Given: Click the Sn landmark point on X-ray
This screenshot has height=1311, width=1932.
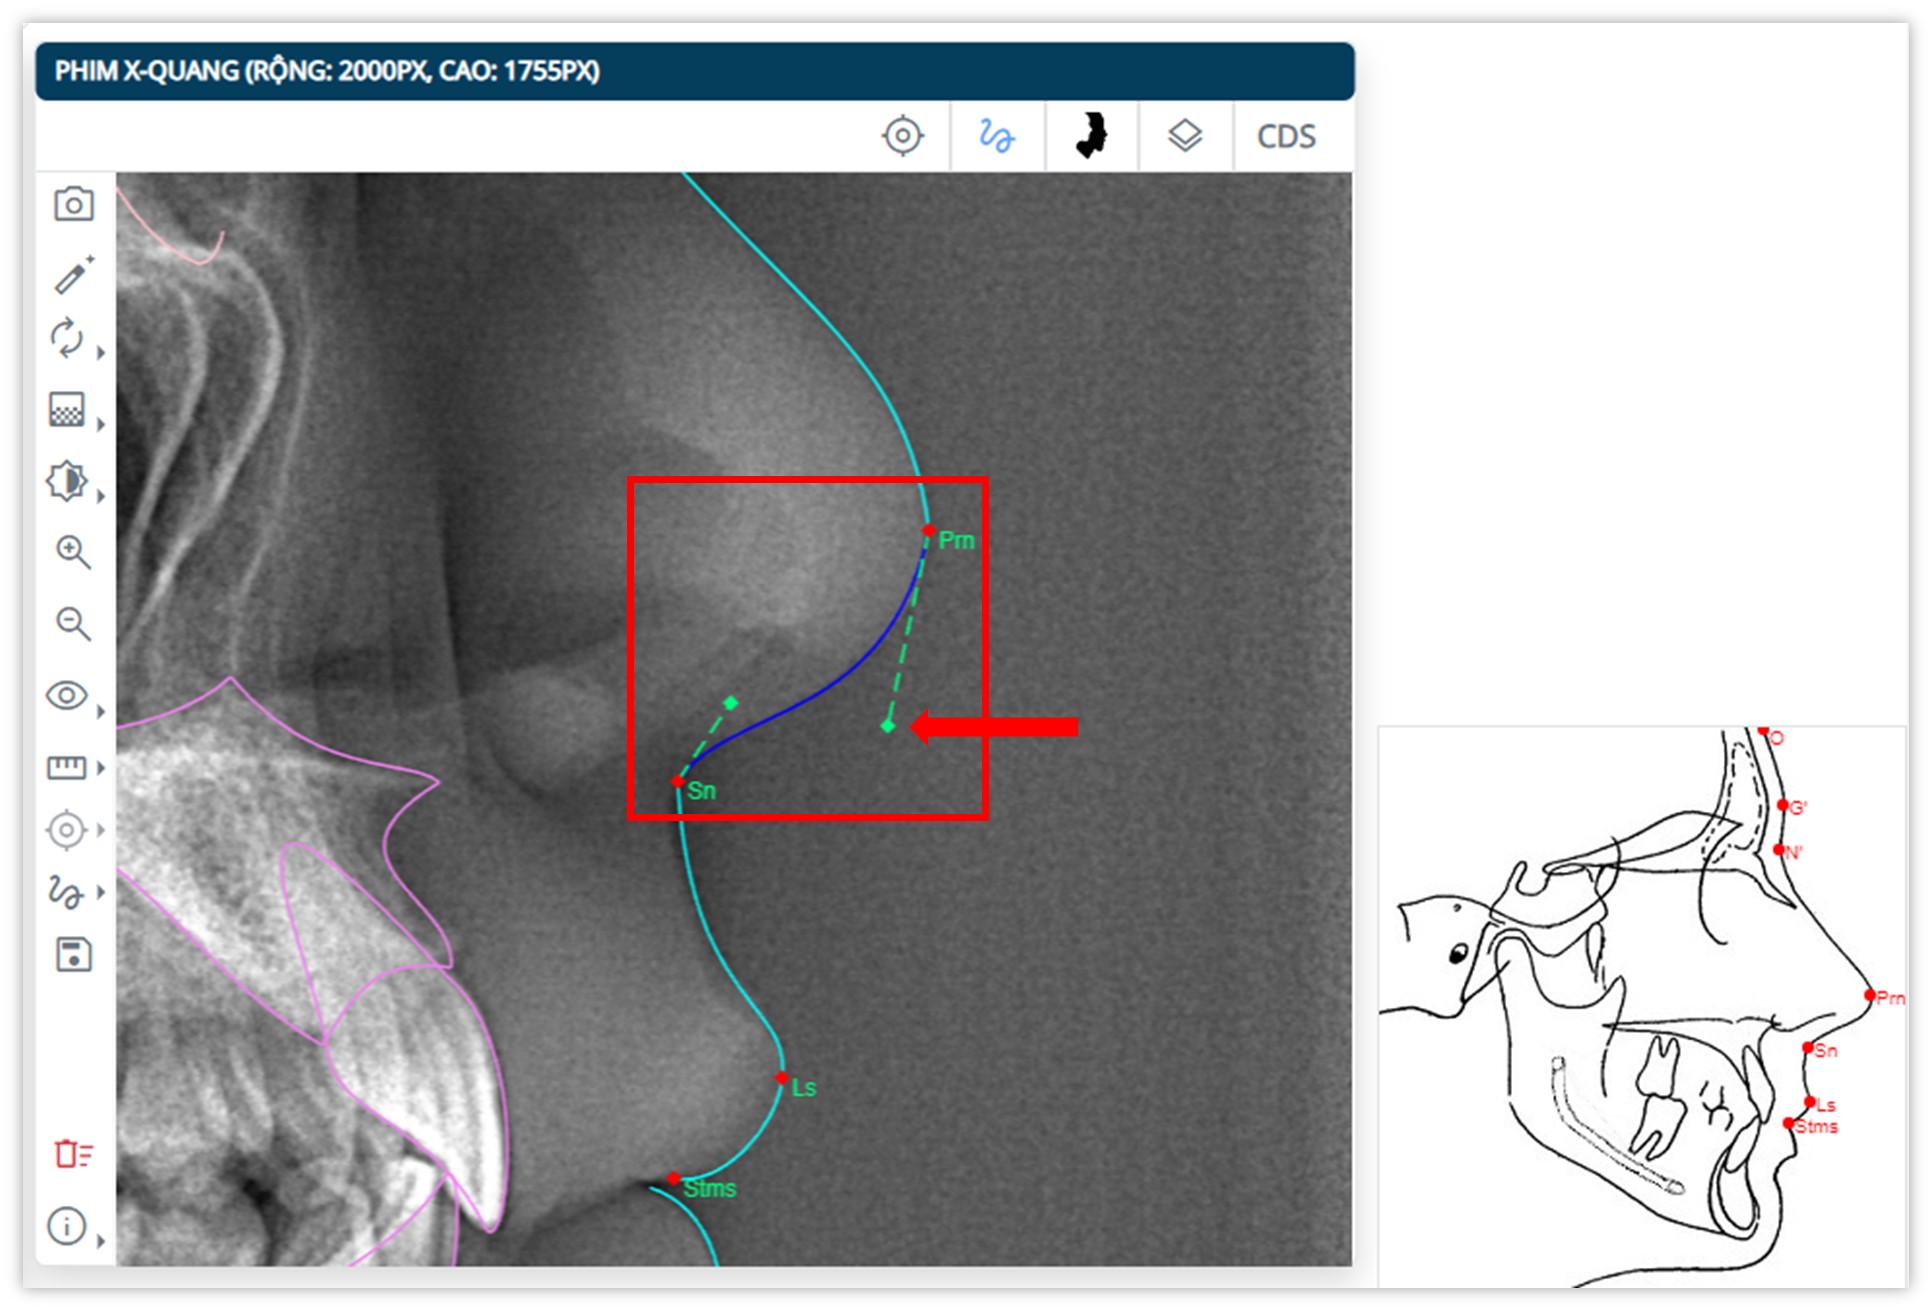Looking at the screenshot, I should (678, 781).
